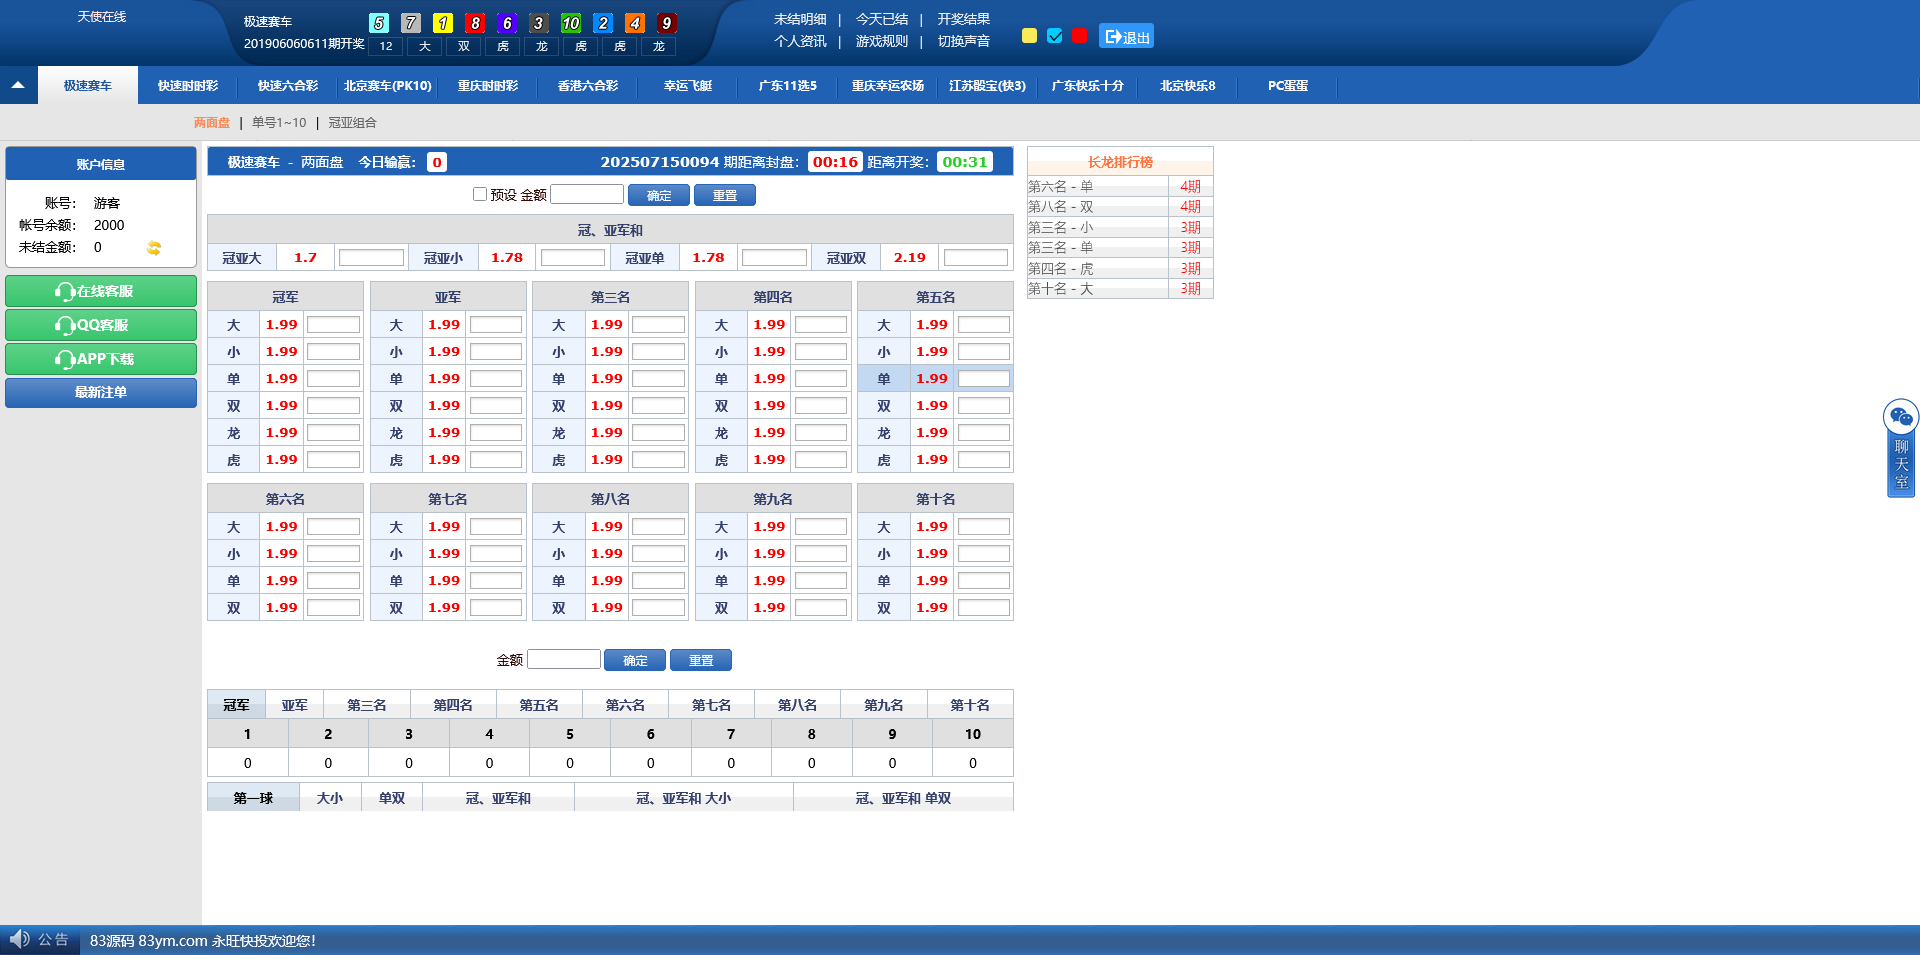Screen dimensions: 1920x955
Task: Click the announcement speaker icon
Action: click(19, 939)
